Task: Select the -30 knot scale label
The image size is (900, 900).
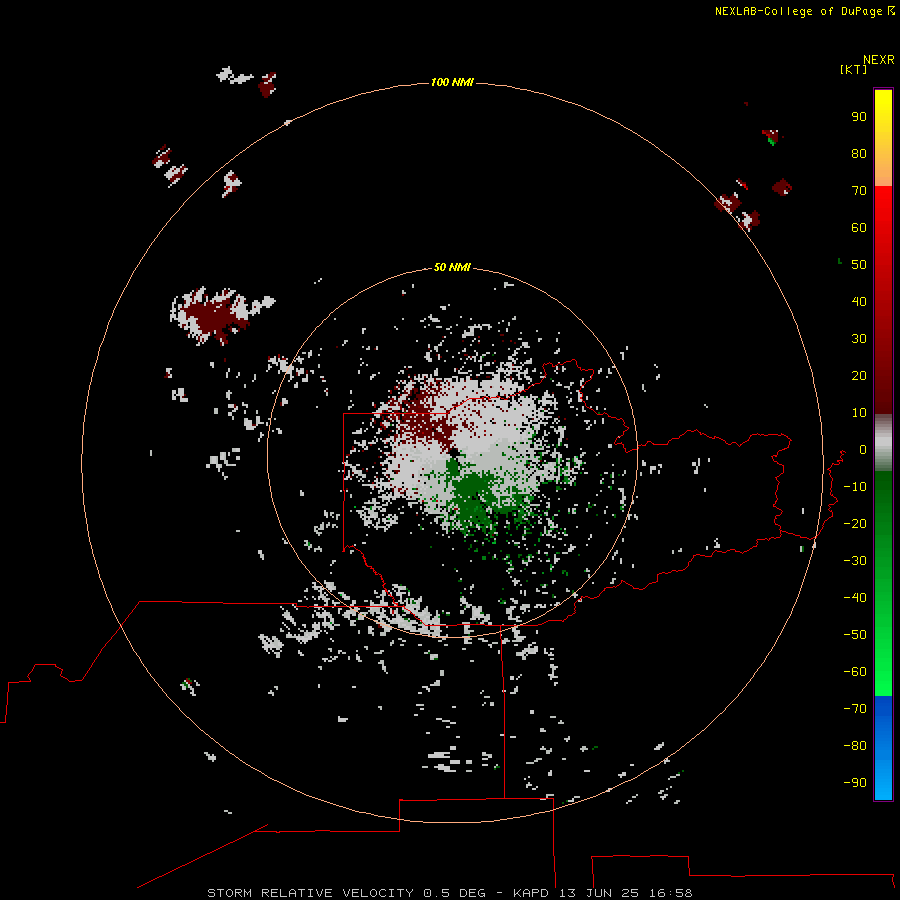Action: [855, 561]
